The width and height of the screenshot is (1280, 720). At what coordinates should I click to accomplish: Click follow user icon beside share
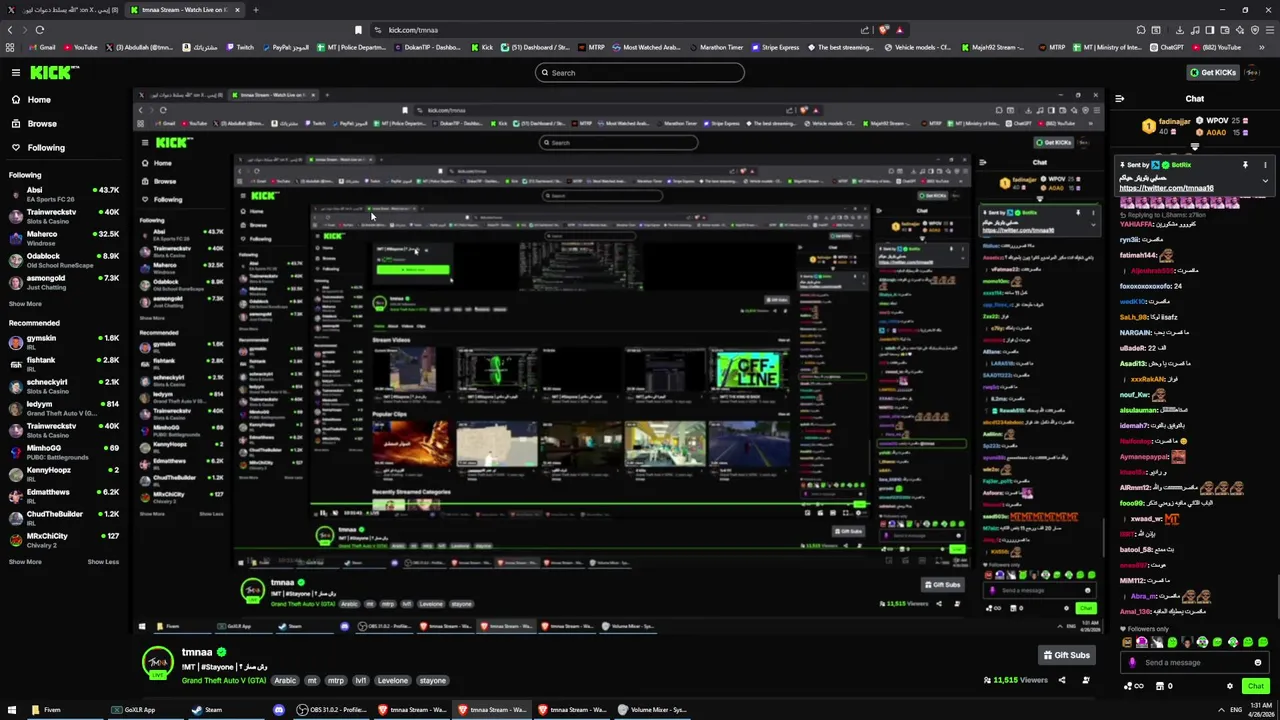[x=1086, y=680]
